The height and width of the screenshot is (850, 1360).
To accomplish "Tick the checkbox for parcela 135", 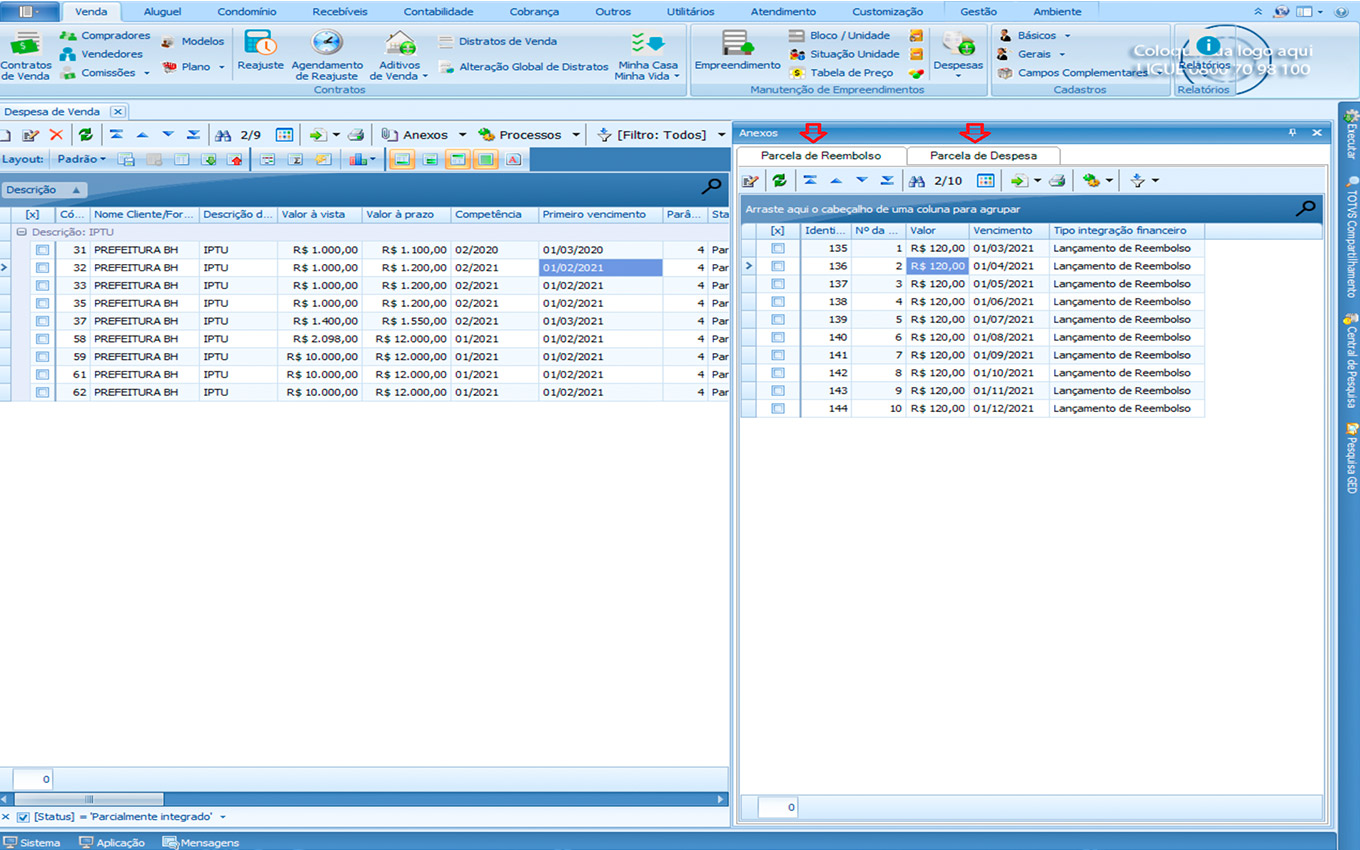I will tap(778, 248).
